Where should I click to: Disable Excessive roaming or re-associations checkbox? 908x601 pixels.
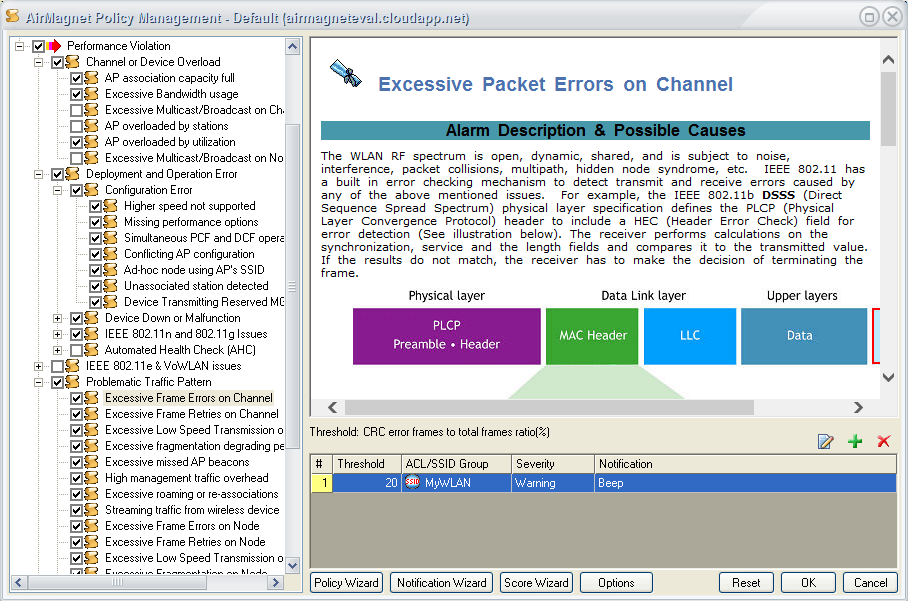tap(76, 494)
